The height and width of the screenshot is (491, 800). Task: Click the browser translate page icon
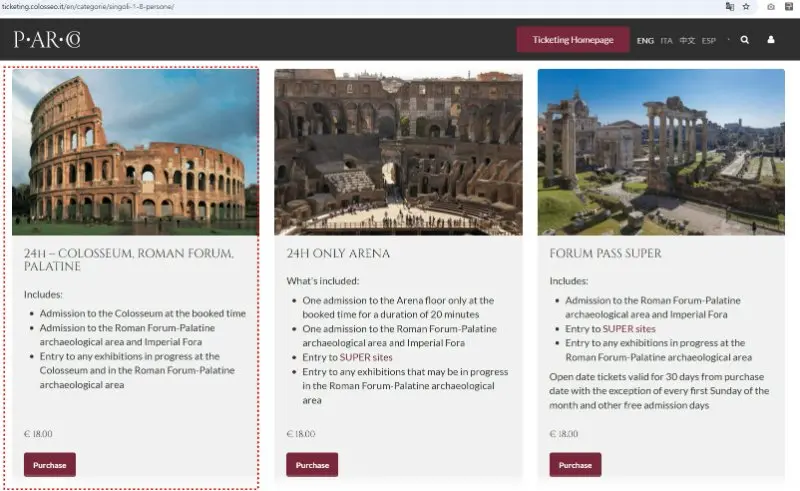(730, 7)
